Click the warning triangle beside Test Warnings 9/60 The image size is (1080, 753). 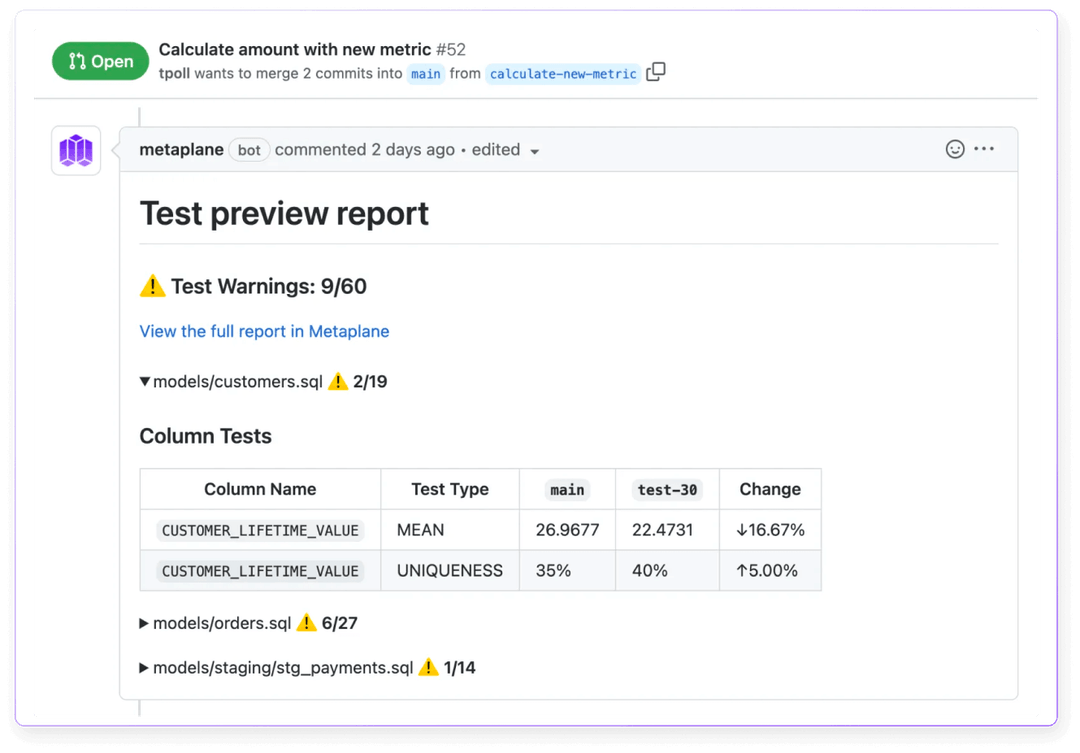[151, 286]
